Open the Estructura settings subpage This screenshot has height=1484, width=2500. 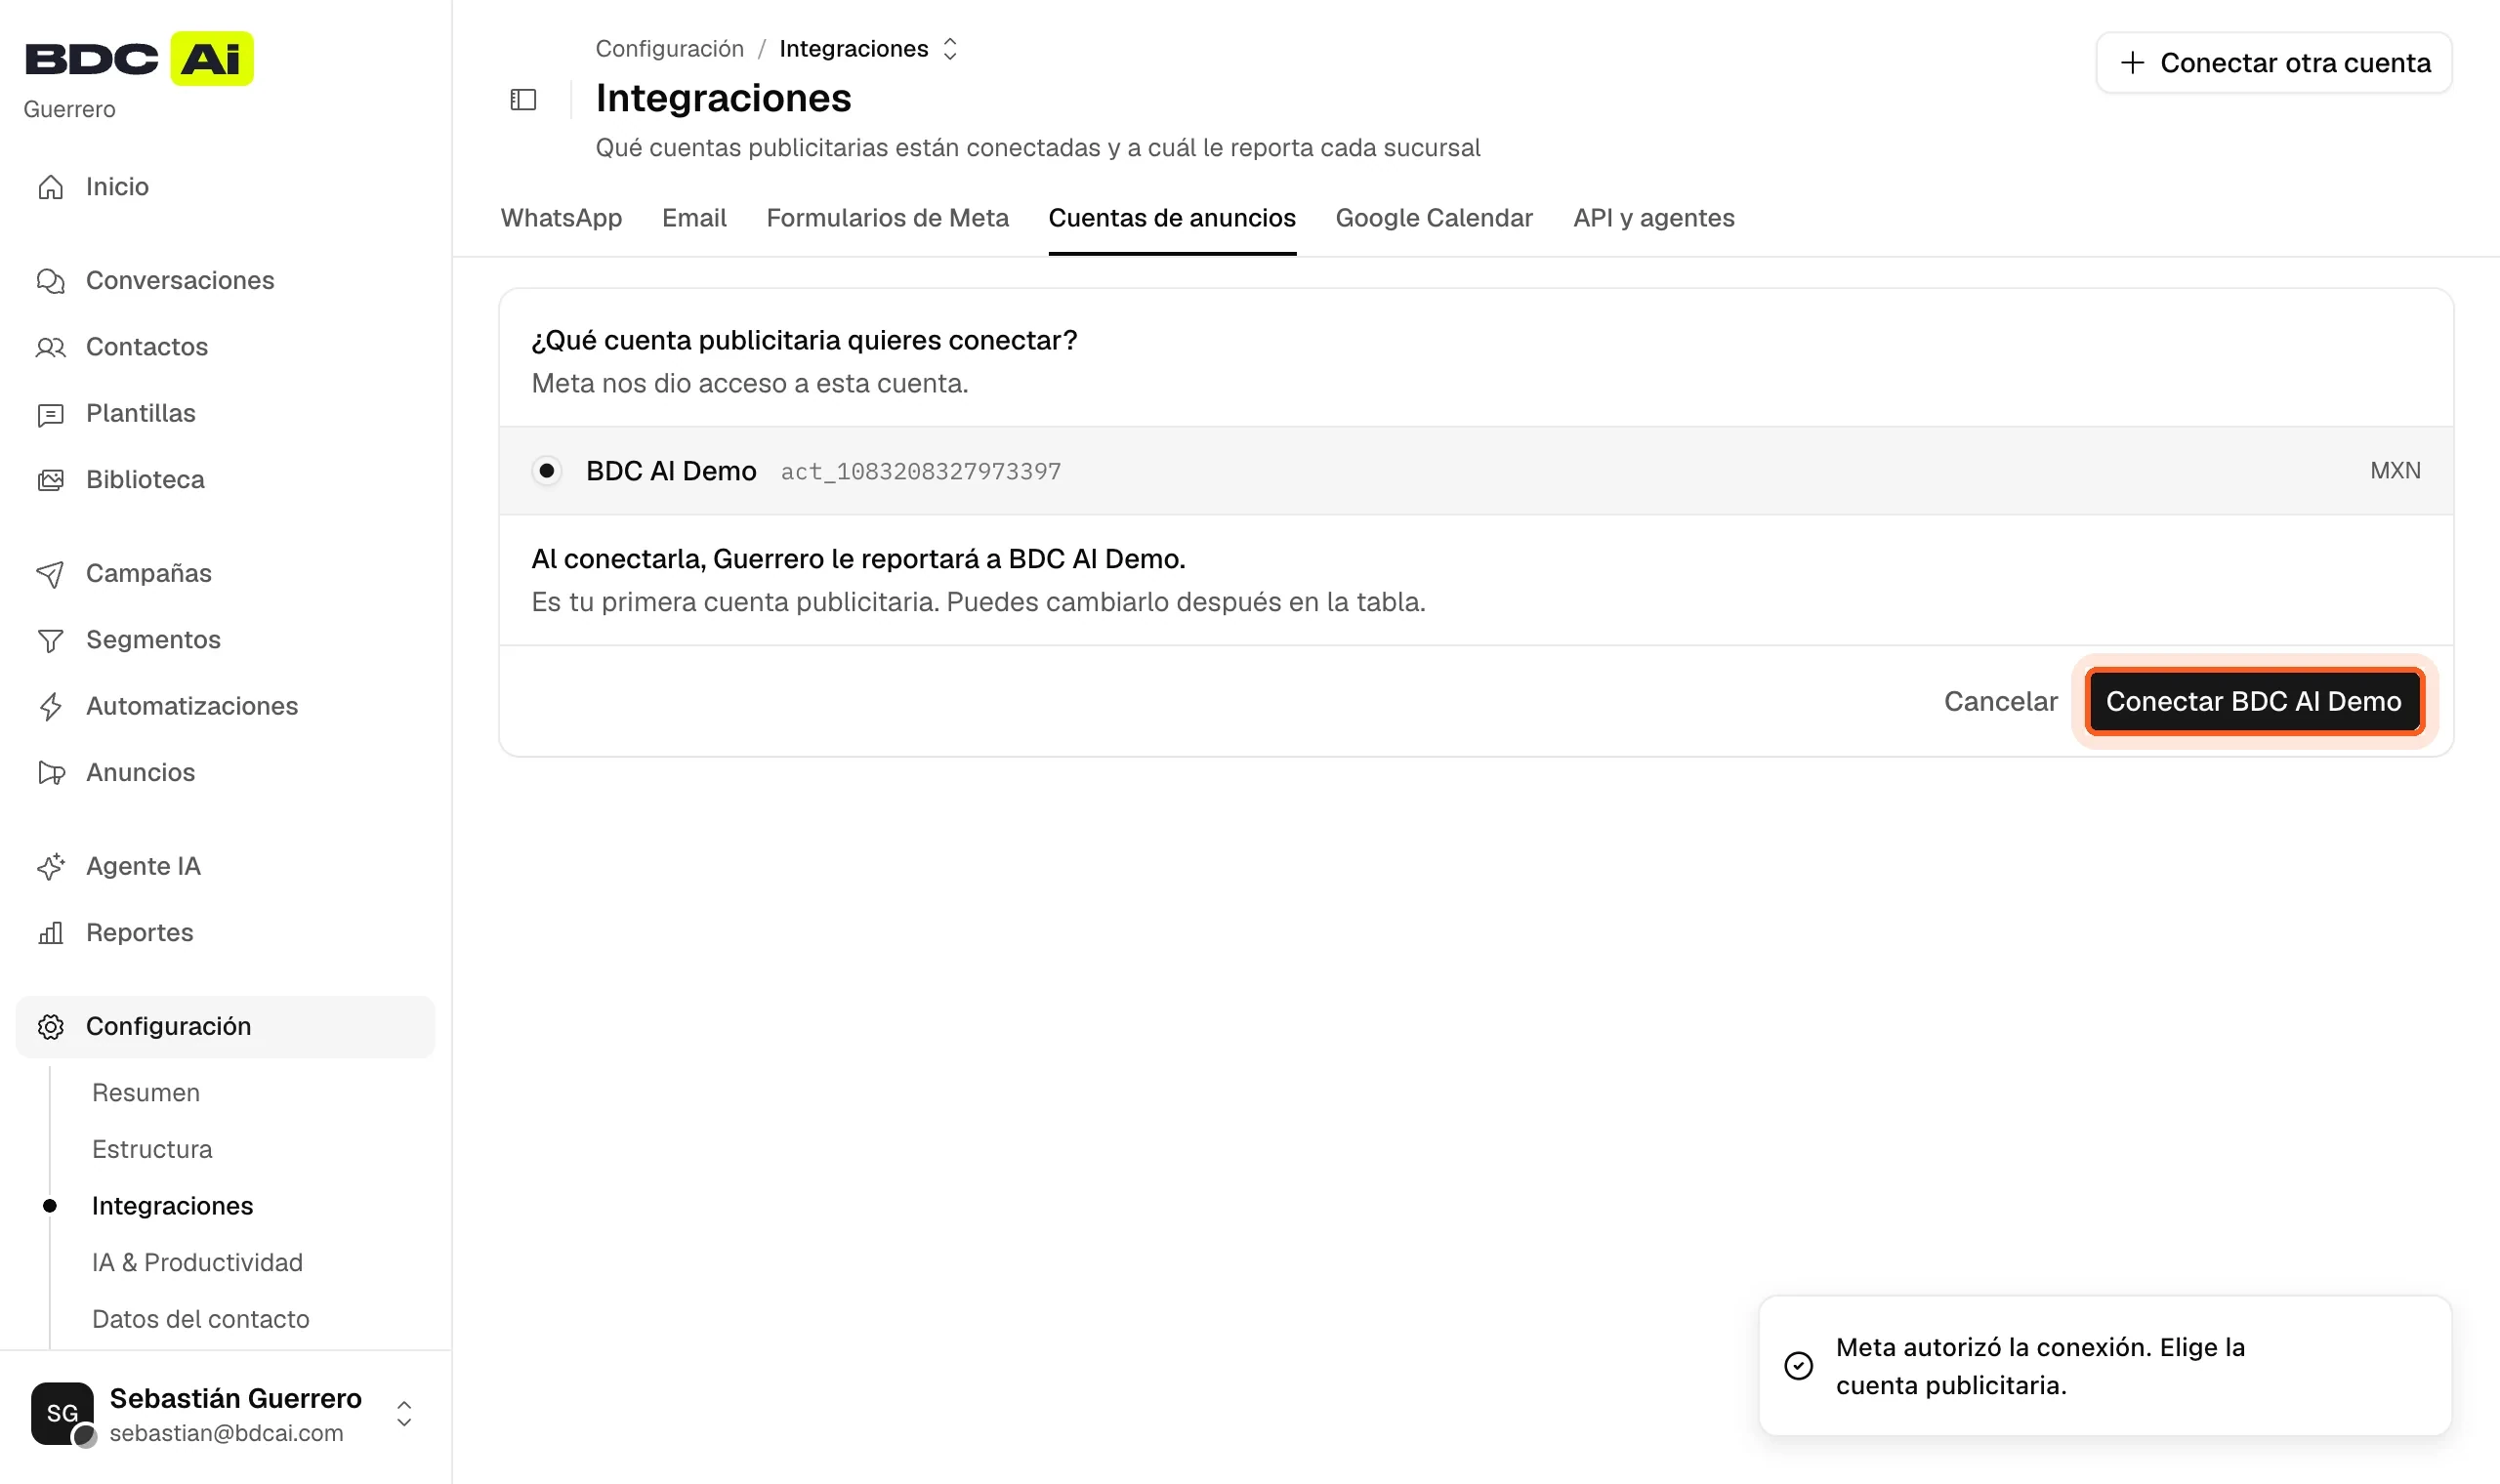pyautogui.click(x=152, y=1150)
